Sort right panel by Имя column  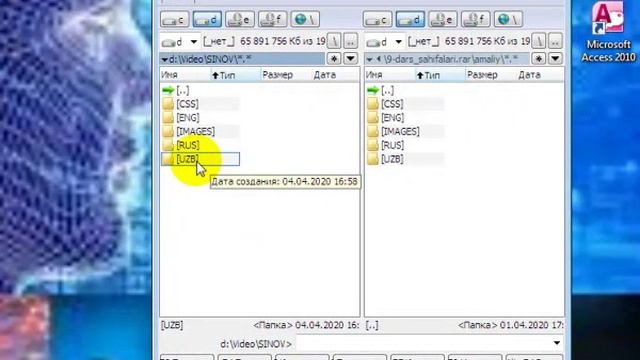tap(389, 75)
